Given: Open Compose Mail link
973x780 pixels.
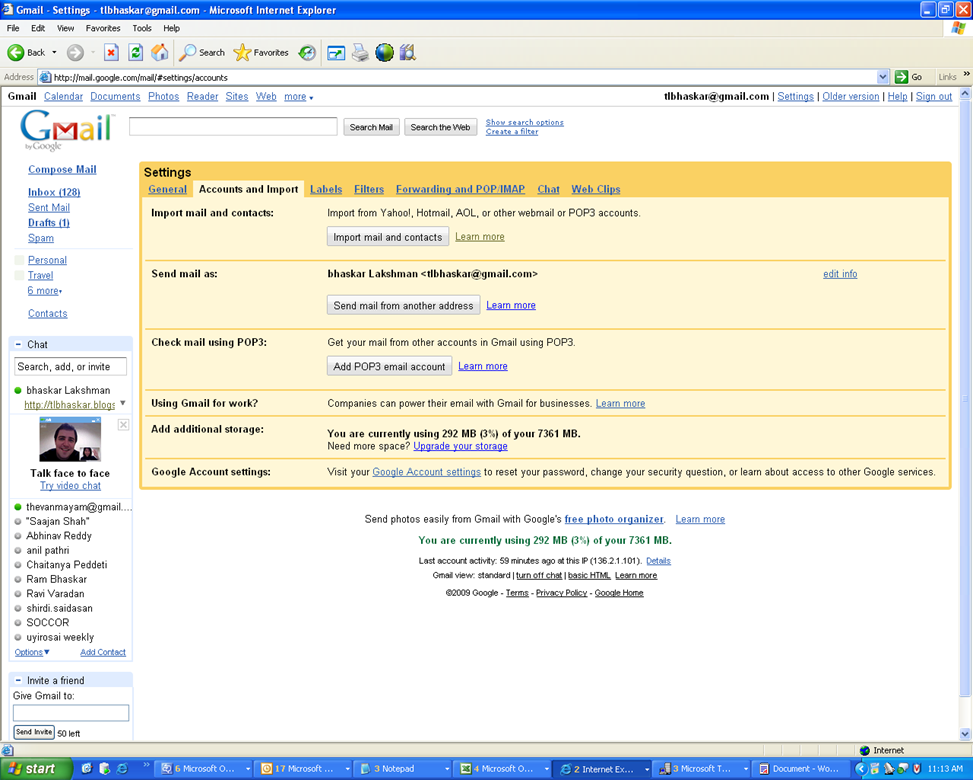Looking at the screenshot, I should (x=62, y=169).
